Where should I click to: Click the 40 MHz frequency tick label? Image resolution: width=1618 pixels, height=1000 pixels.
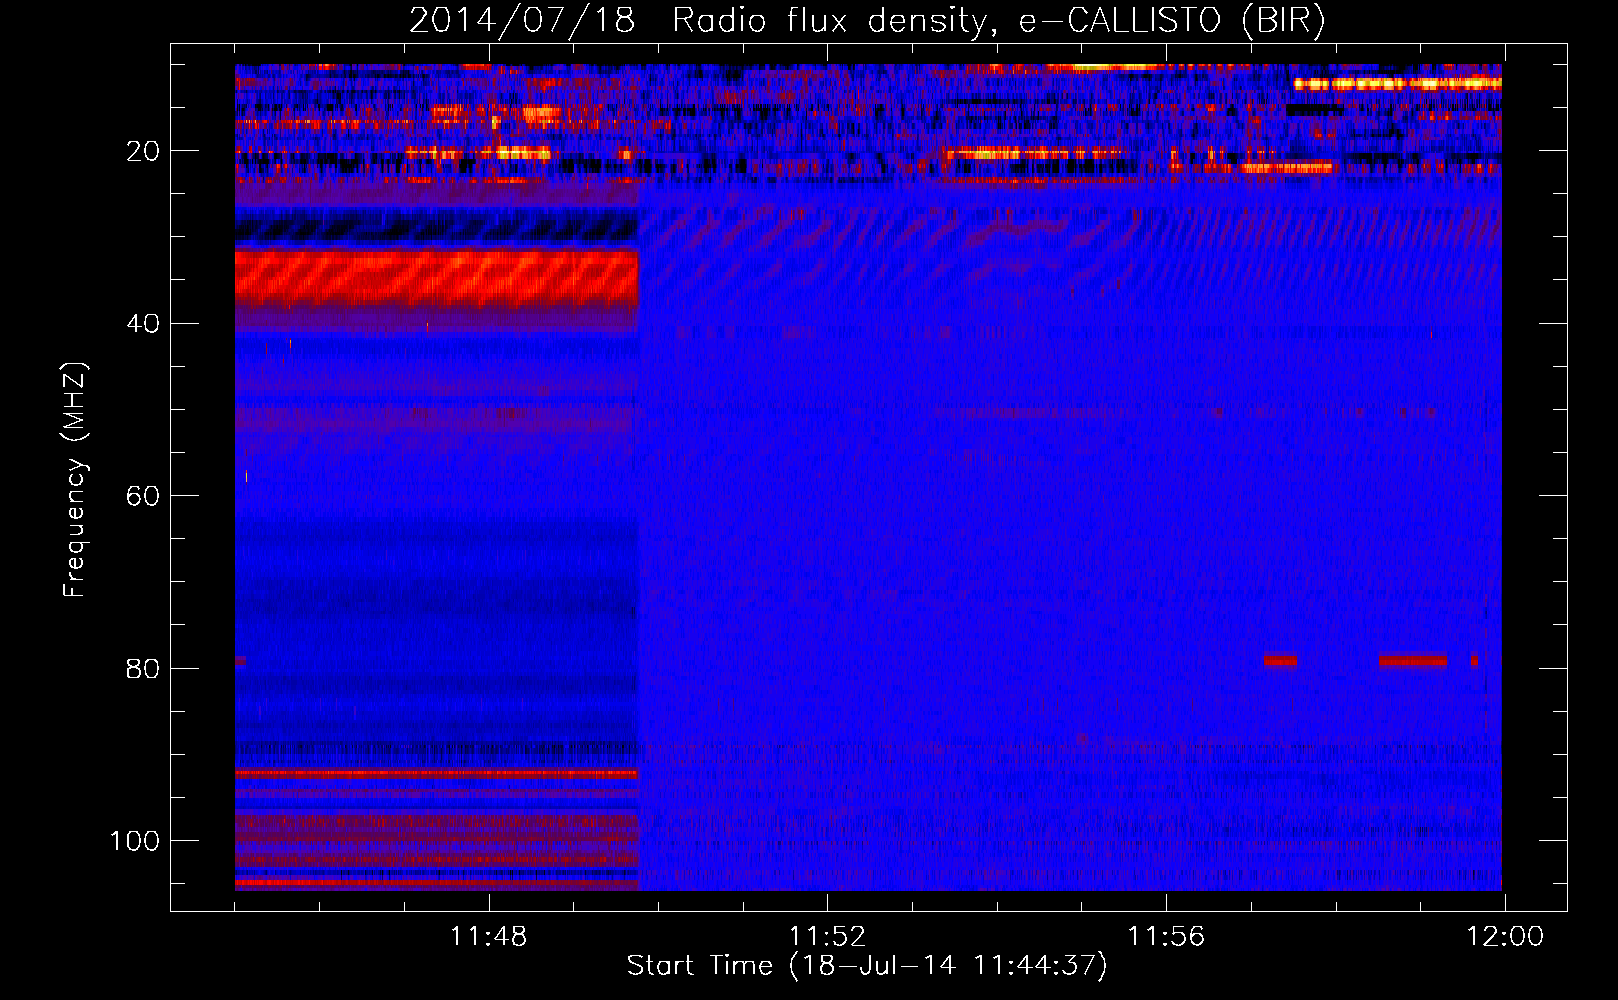[x=143, y=324]
